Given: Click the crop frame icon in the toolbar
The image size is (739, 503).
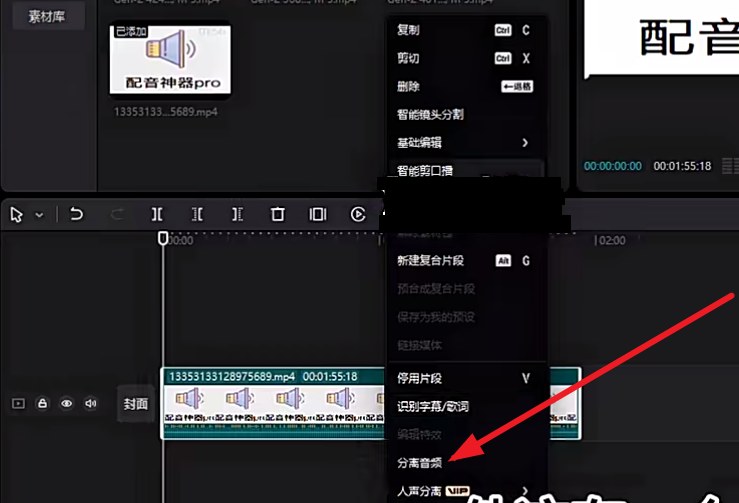Looking at the screenshot, I should (x=318, y=214).
